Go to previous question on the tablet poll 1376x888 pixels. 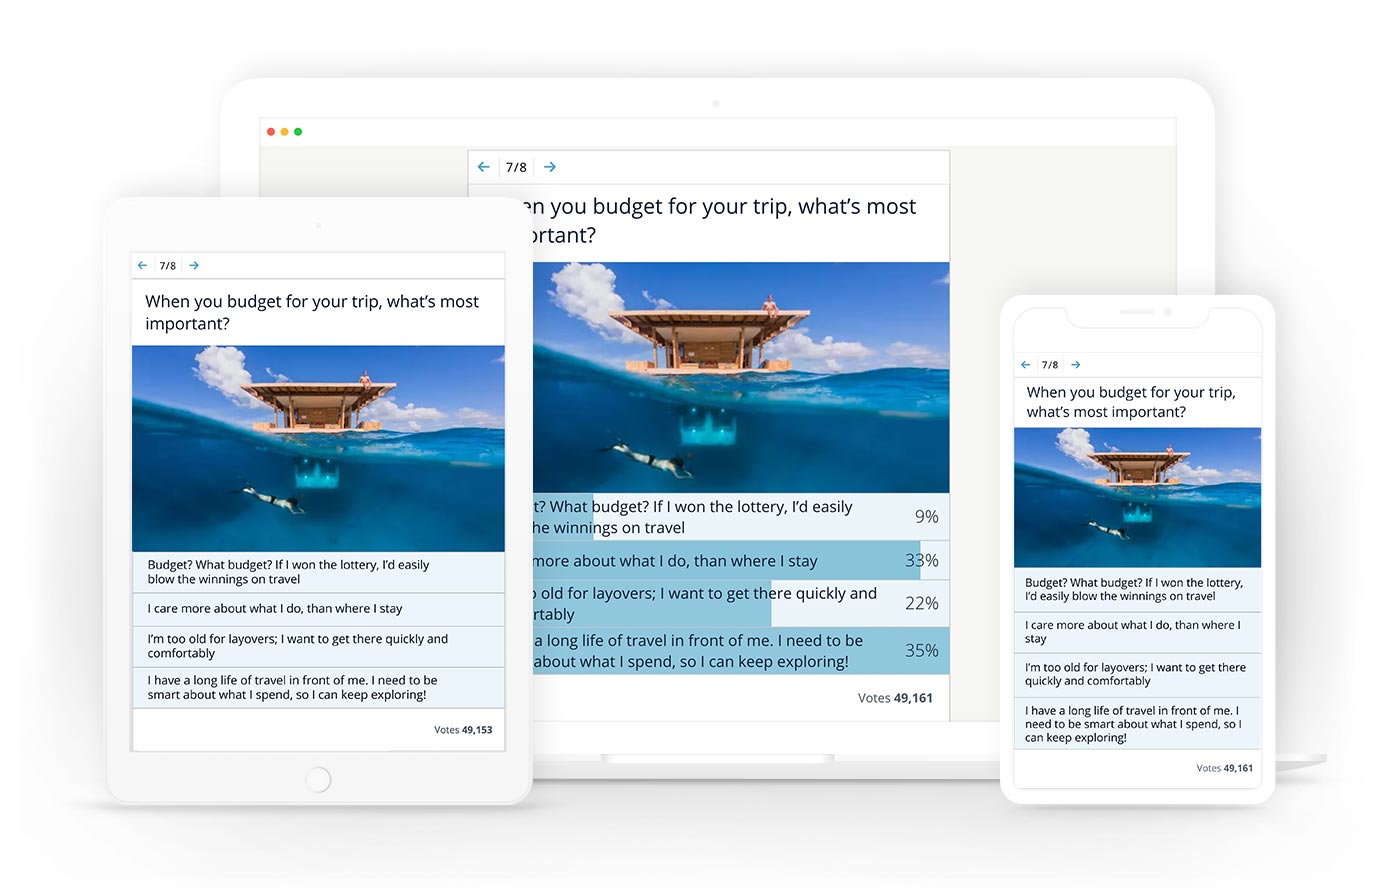142,265
